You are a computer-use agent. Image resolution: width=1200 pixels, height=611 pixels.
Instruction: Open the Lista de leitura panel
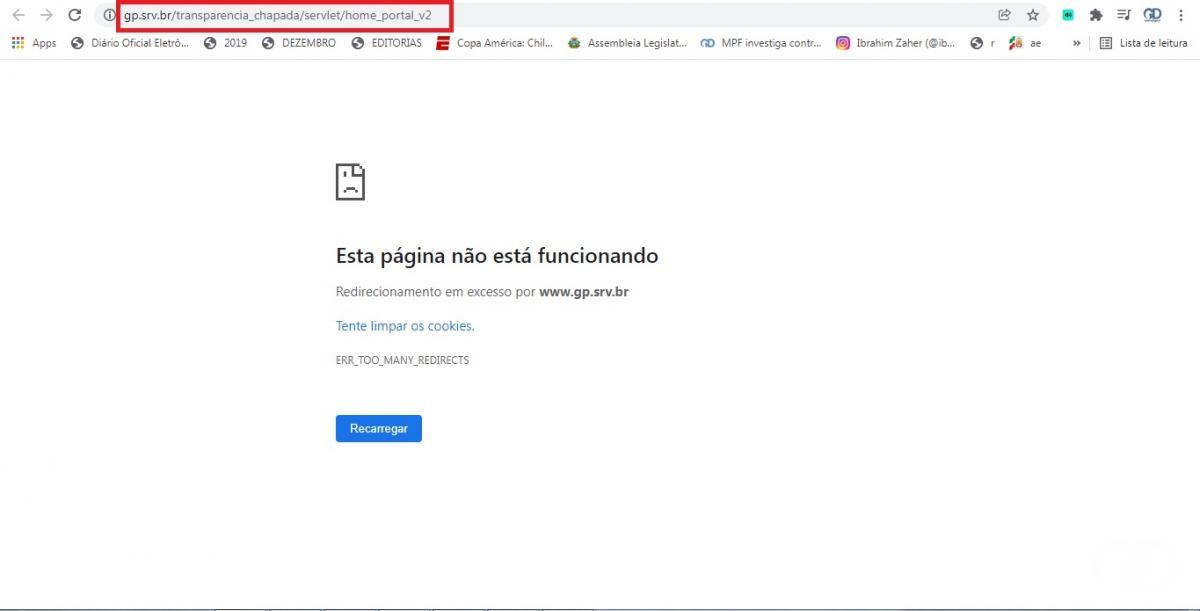click(1144, 43)
